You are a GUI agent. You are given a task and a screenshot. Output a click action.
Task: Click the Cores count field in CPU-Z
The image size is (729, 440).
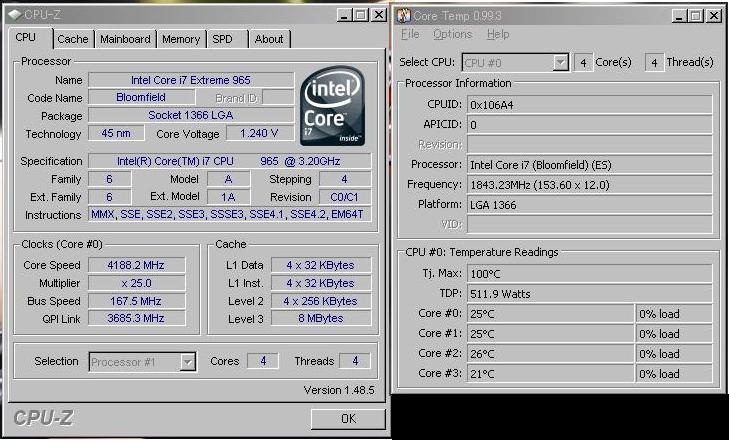click(x=263, y=361)
